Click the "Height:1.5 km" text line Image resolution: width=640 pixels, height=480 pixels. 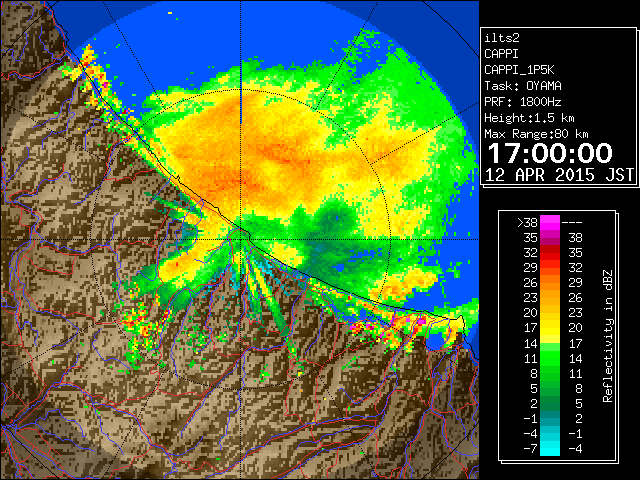click(529, 118)
